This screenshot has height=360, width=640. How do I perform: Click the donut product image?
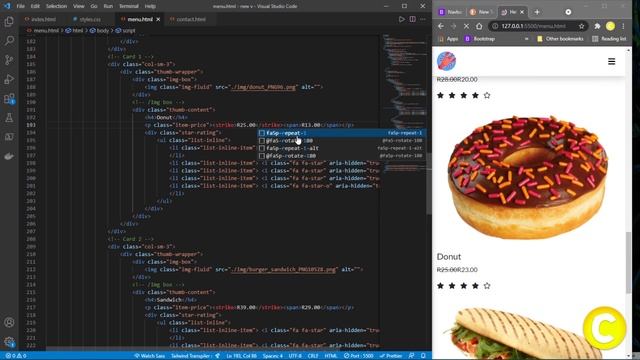[x=528, y=178]
